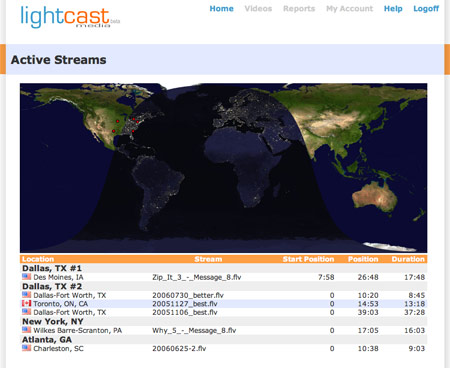
Task: Click the 7:58 start position value
Action: (326, 277)
